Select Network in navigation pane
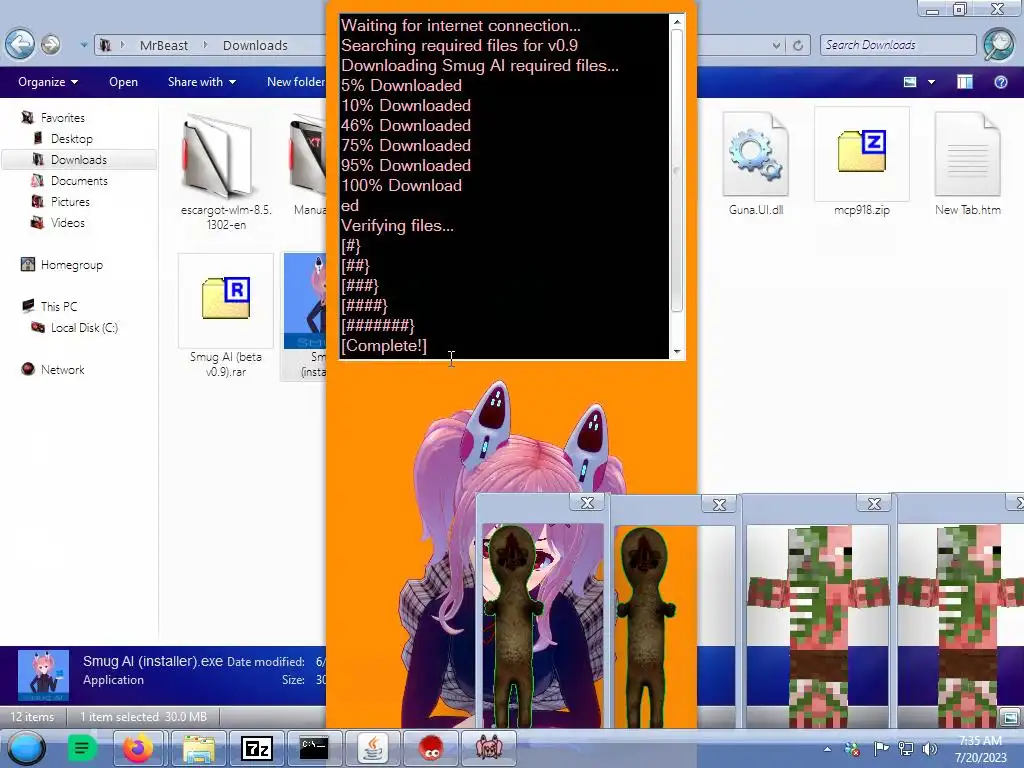The image size is (1024, 768). point(62,369)
